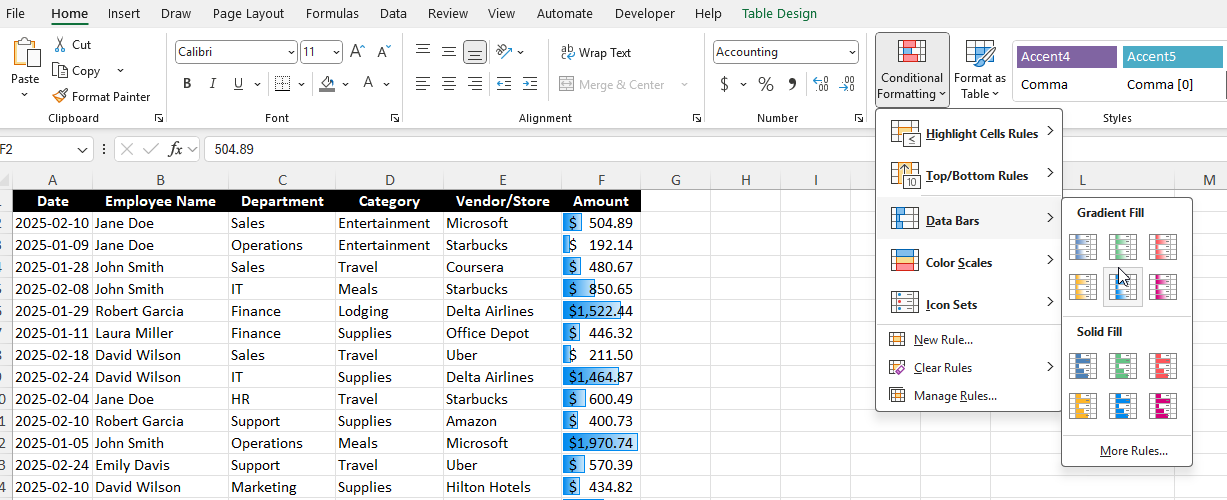
Task: Open Accounting number format dropdown
Action: [851, 52]
